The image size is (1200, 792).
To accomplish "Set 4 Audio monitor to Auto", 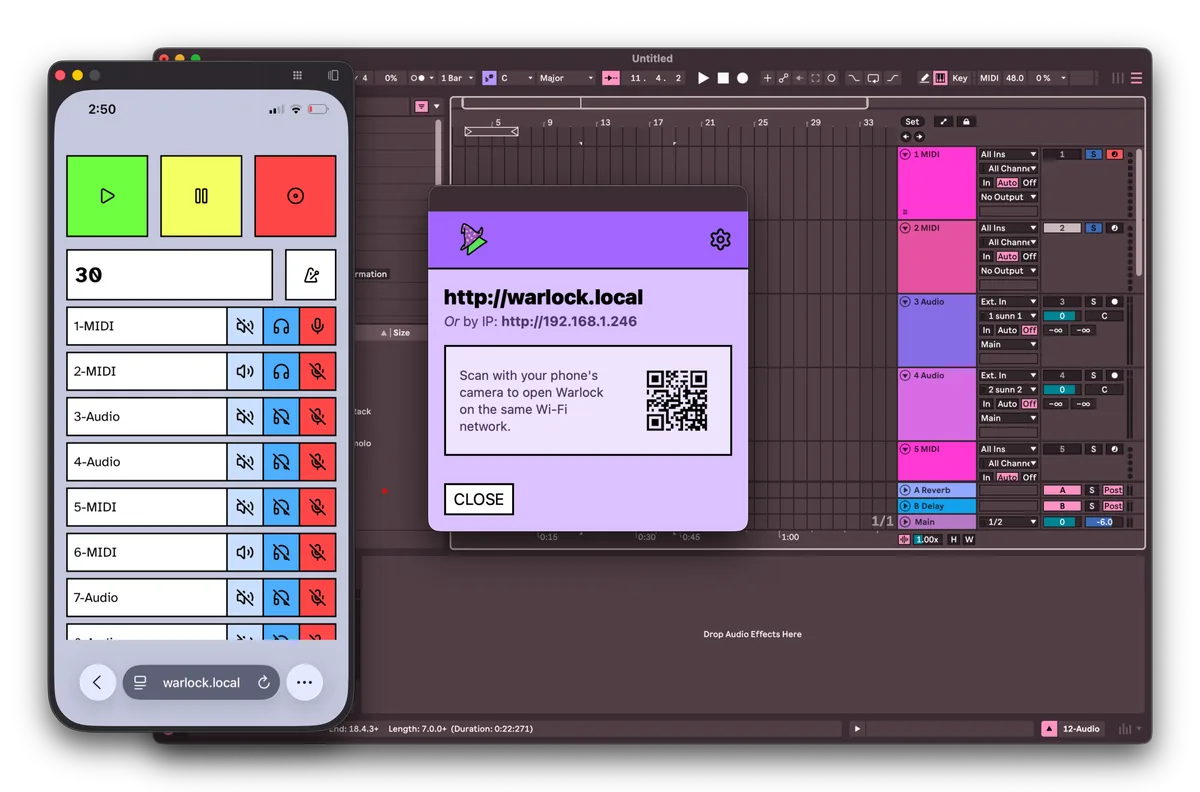I will [x=1007, y=404].
